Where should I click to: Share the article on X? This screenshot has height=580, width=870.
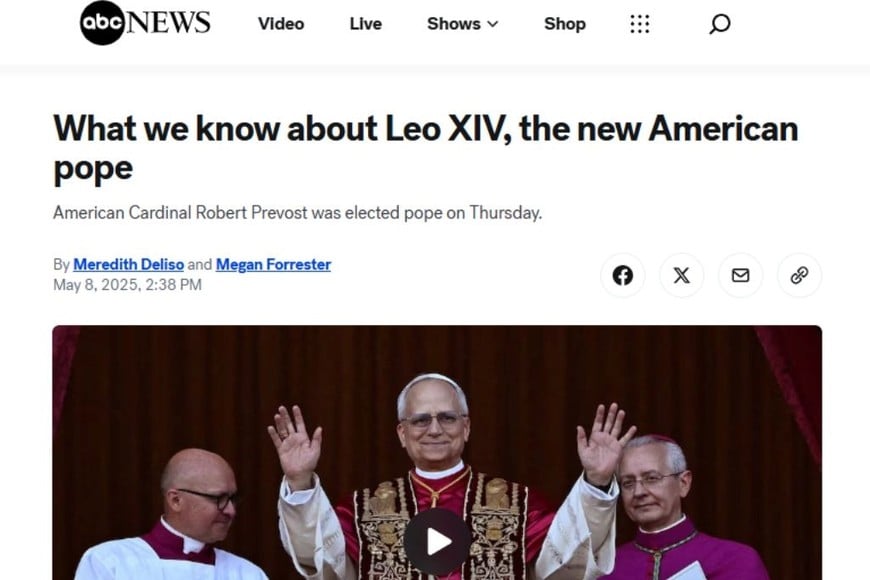pos(681,275)
